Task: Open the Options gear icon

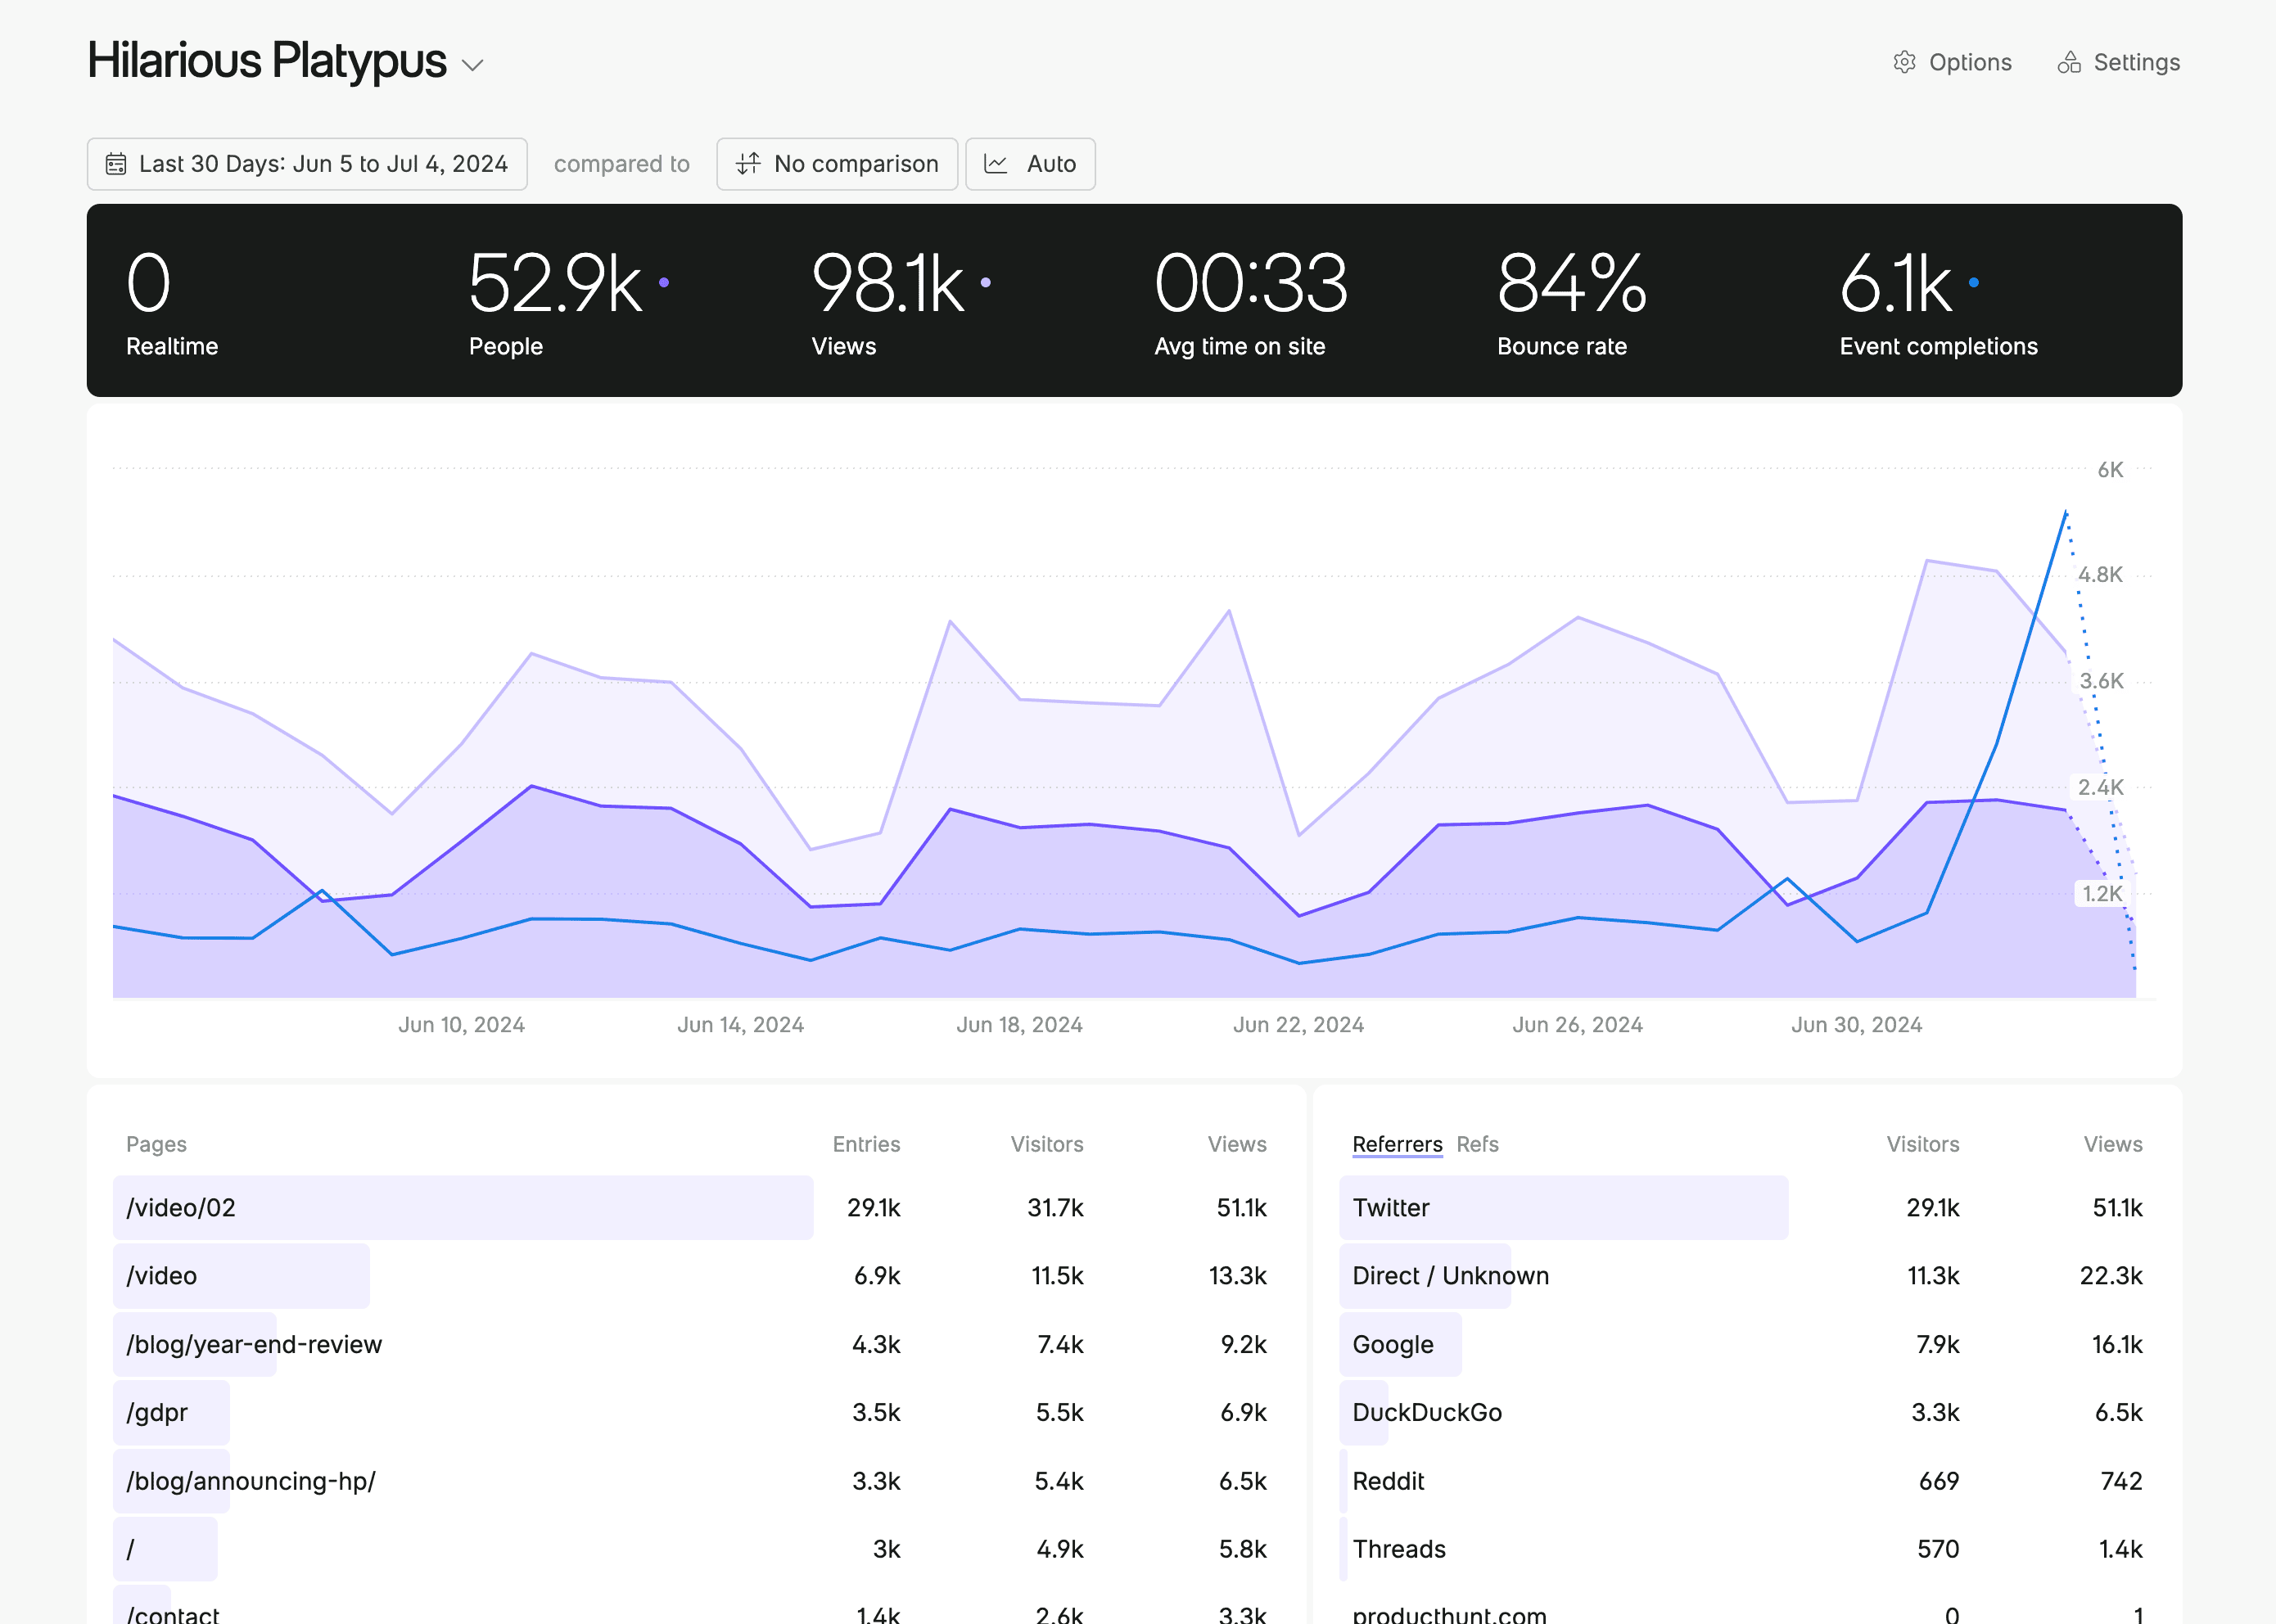Action: click(x=1906, y=62)
